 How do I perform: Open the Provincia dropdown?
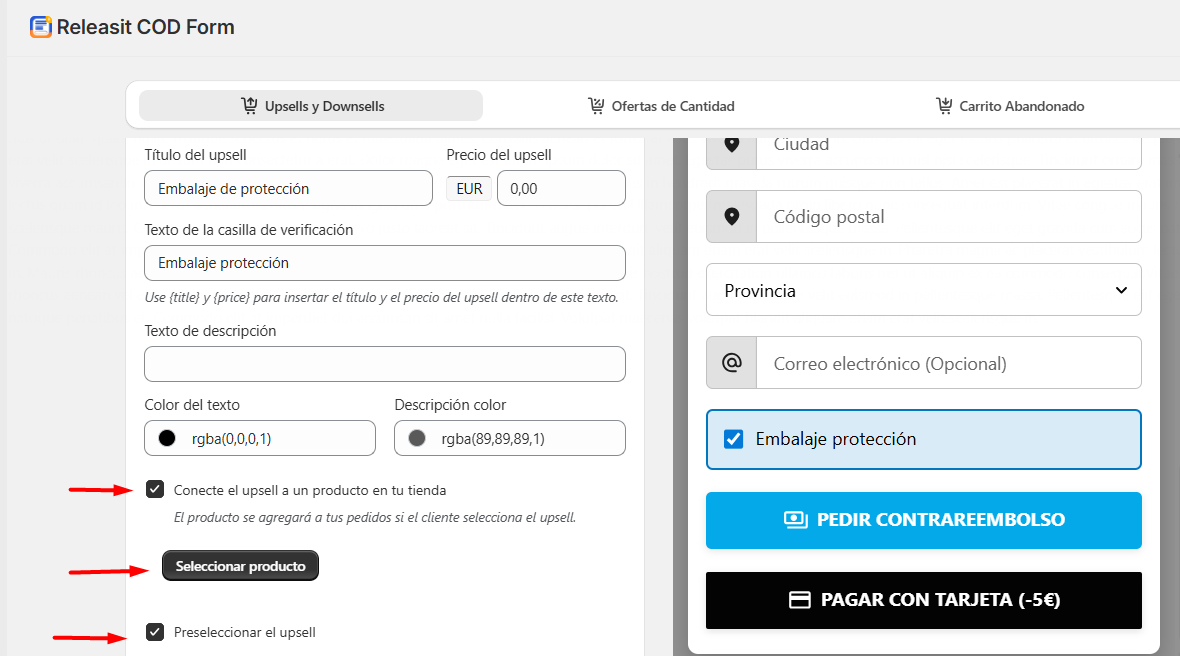pyautogui.click(x=923, y=290)
